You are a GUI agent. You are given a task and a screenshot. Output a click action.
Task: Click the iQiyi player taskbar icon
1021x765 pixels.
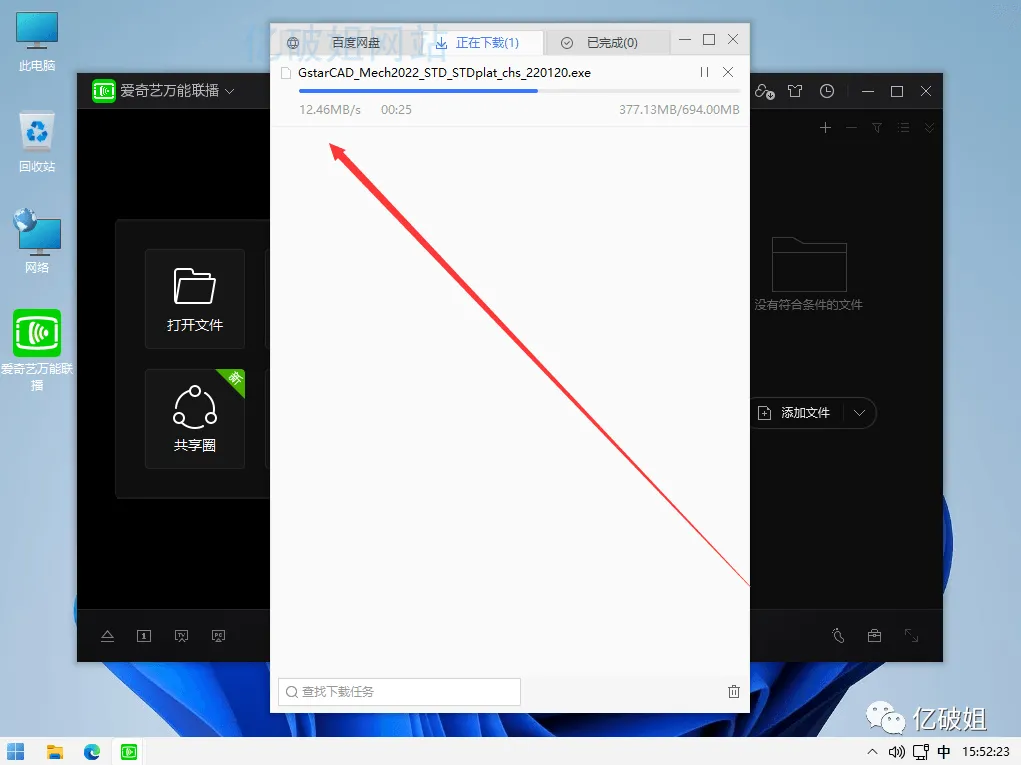point(129,752)
